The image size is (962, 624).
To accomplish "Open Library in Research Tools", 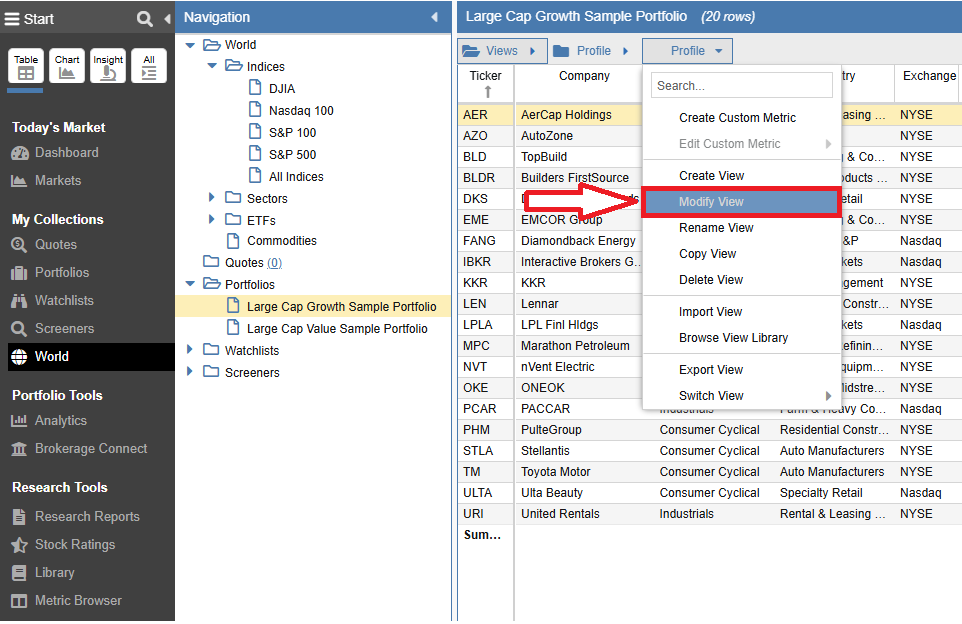I will click(x=43, y=572).
